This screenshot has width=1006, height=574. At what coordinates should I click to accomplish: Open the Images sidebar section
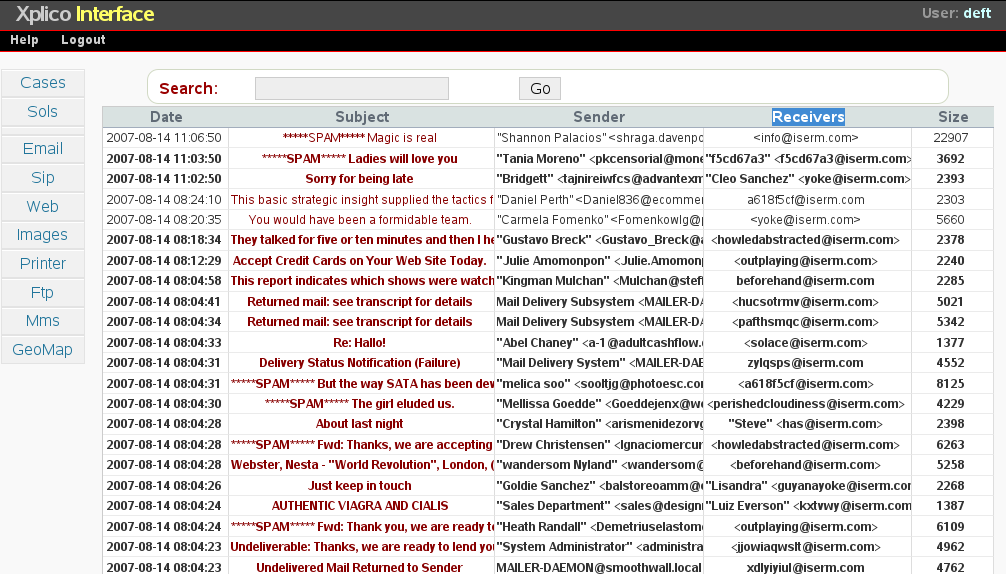[x=43, y=235]
